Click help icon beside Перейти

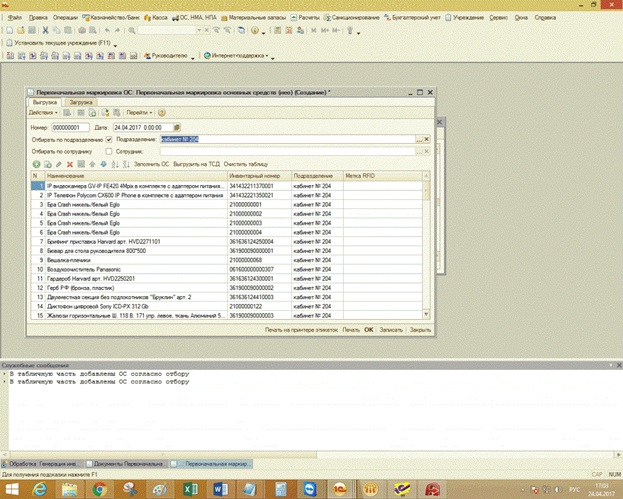[162, 113]
